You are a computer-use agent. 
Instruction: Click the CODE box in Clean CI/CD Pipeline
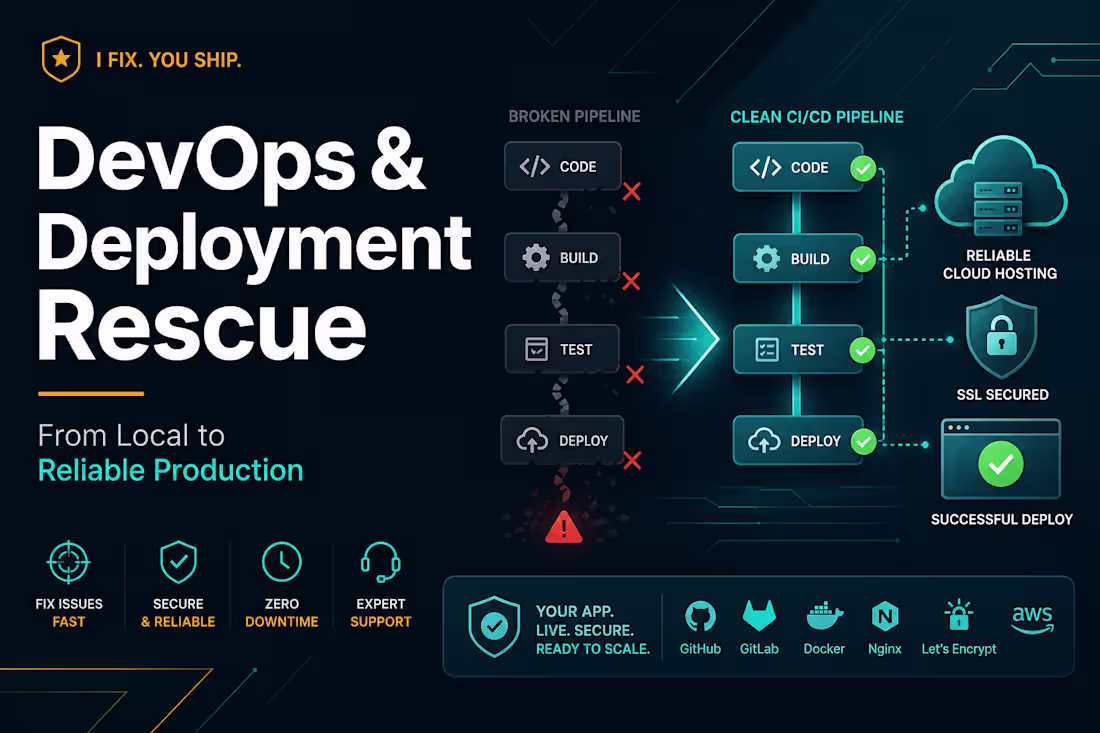click(798, 167)
